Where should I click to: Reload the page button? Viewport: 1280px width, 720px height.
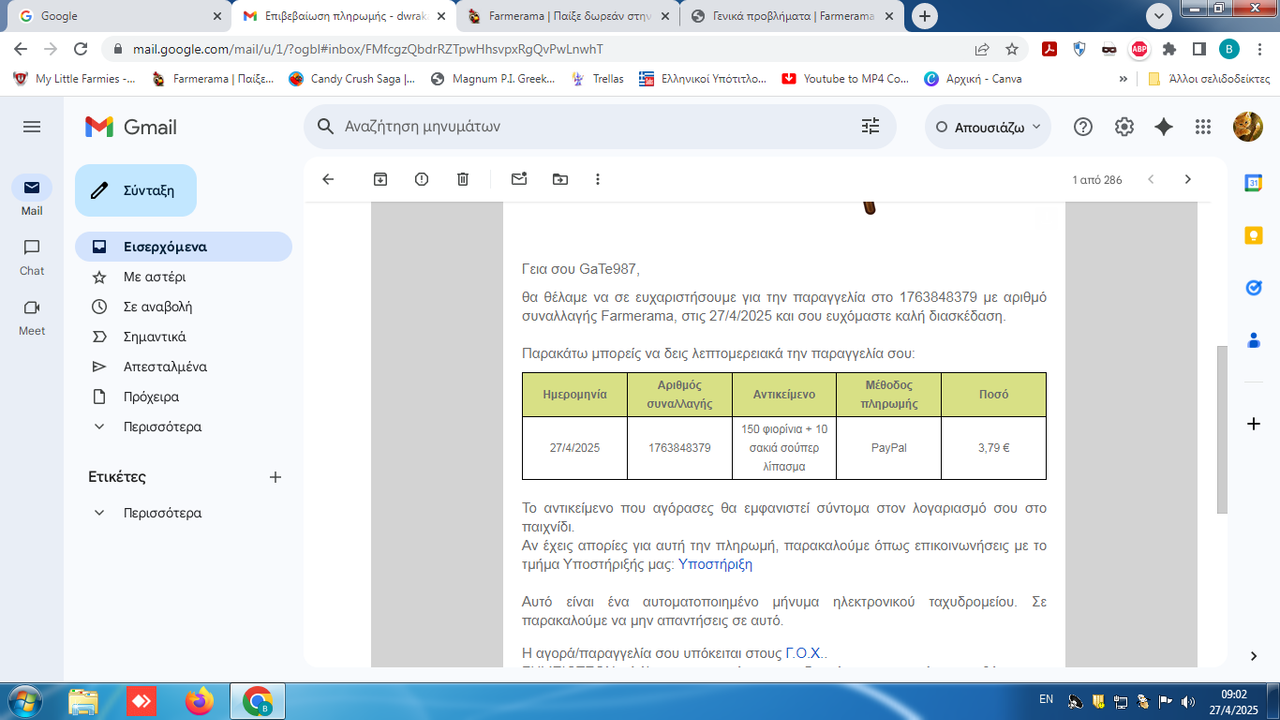pos(80,49)
